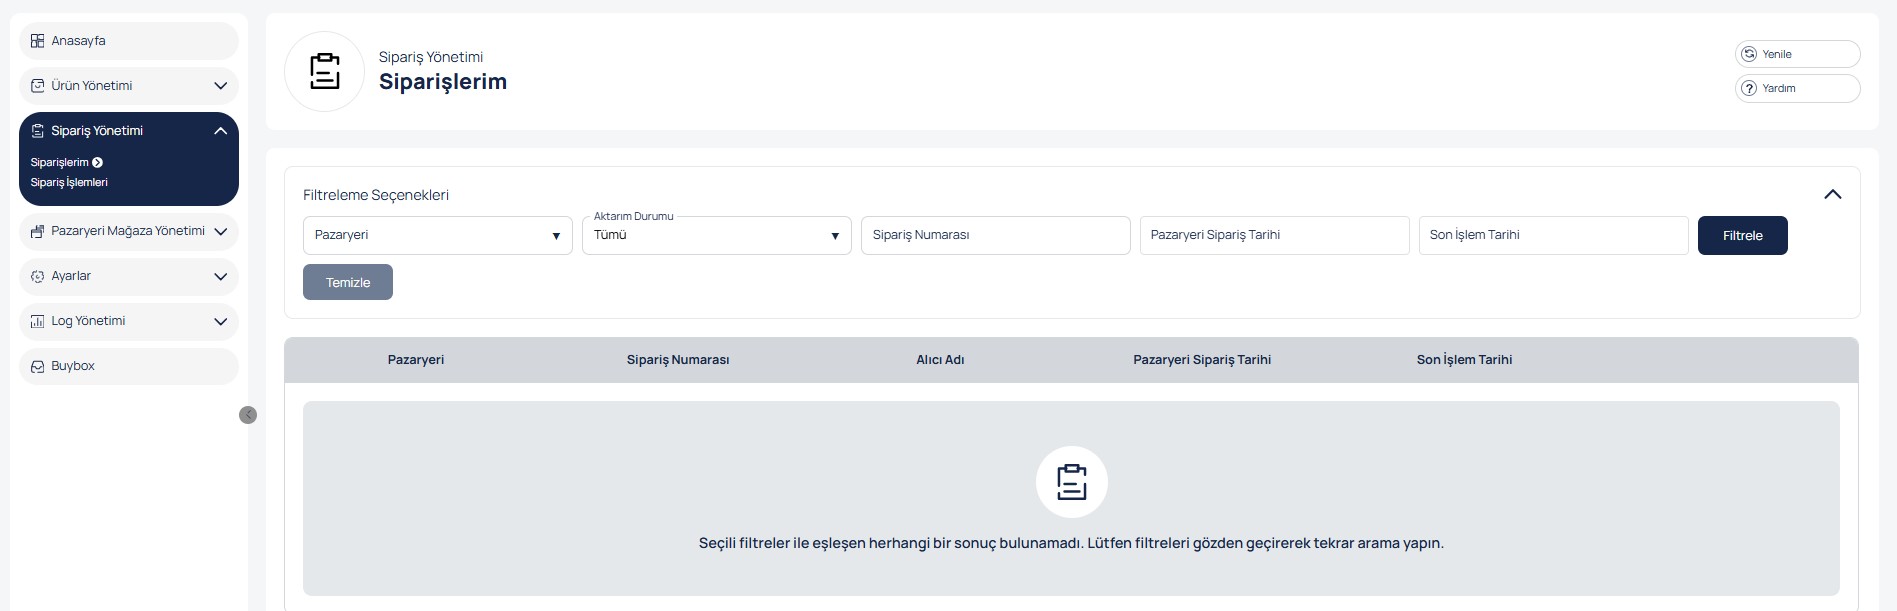Collapse the Sipariş Yönetimi menu chevron
The height and width of the screenshot is (611, 1897).
221,131
